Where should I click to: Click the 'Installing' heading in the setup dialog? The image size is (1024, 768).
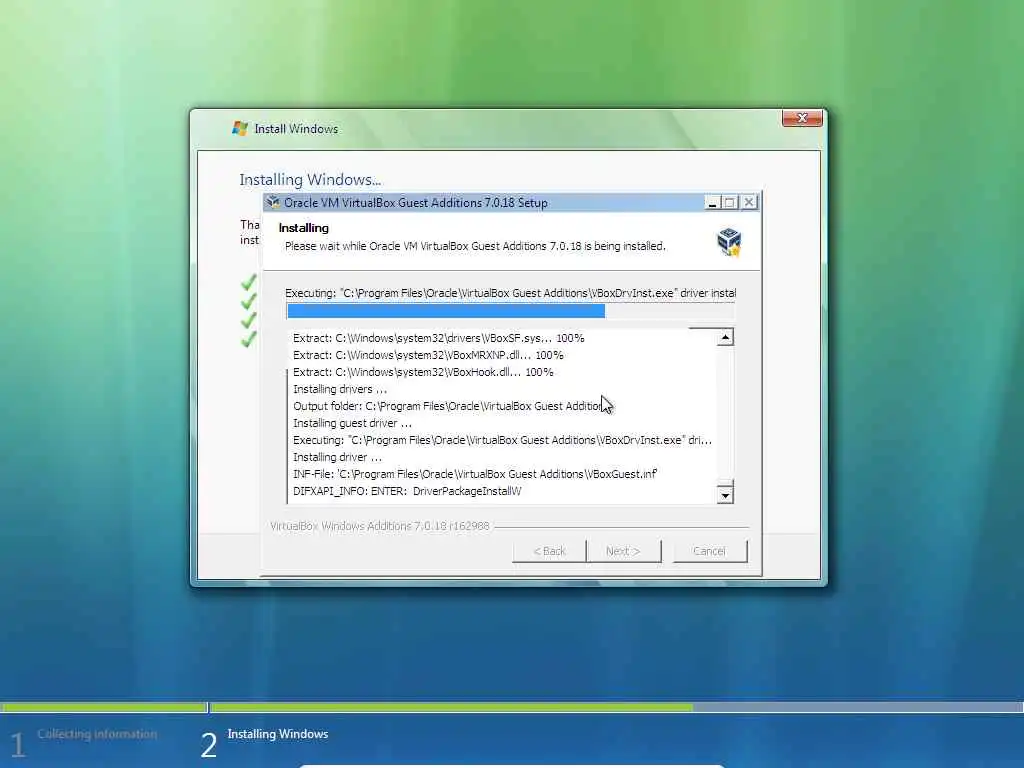pos(304,228)
